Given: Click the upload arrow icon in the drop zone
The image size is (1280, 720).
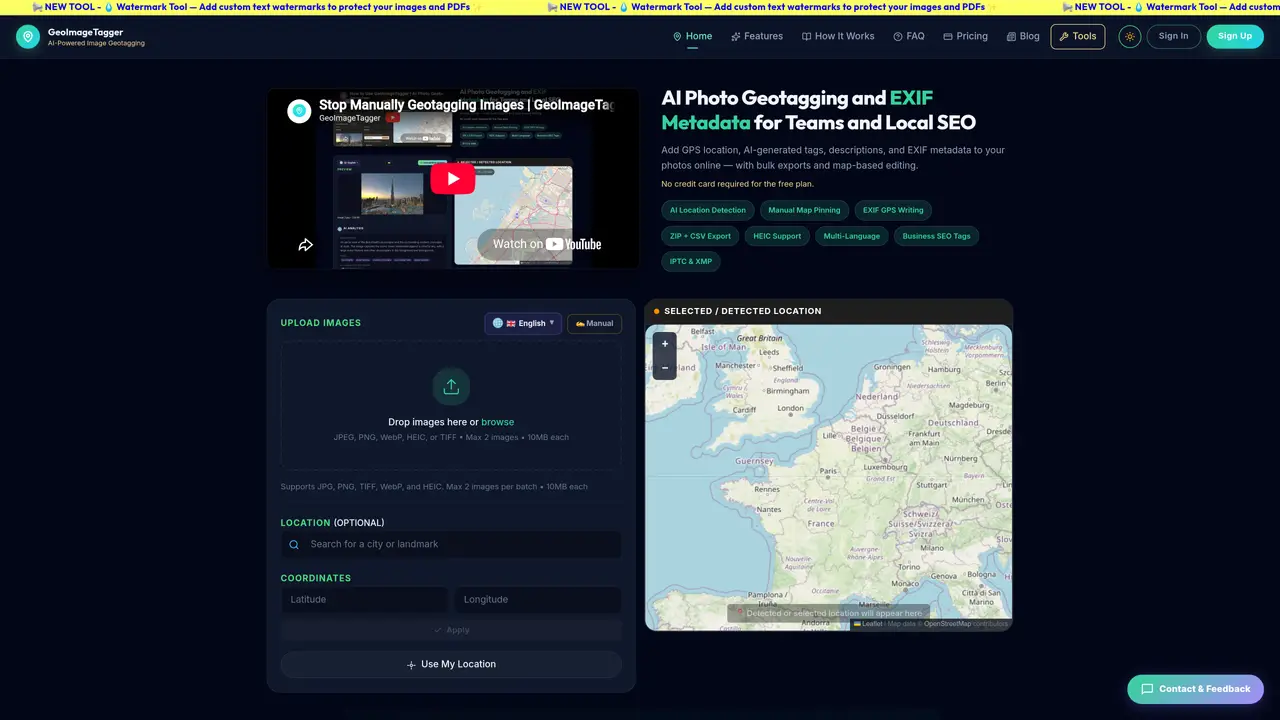Looking at the screenshot, I should point(451,386).
